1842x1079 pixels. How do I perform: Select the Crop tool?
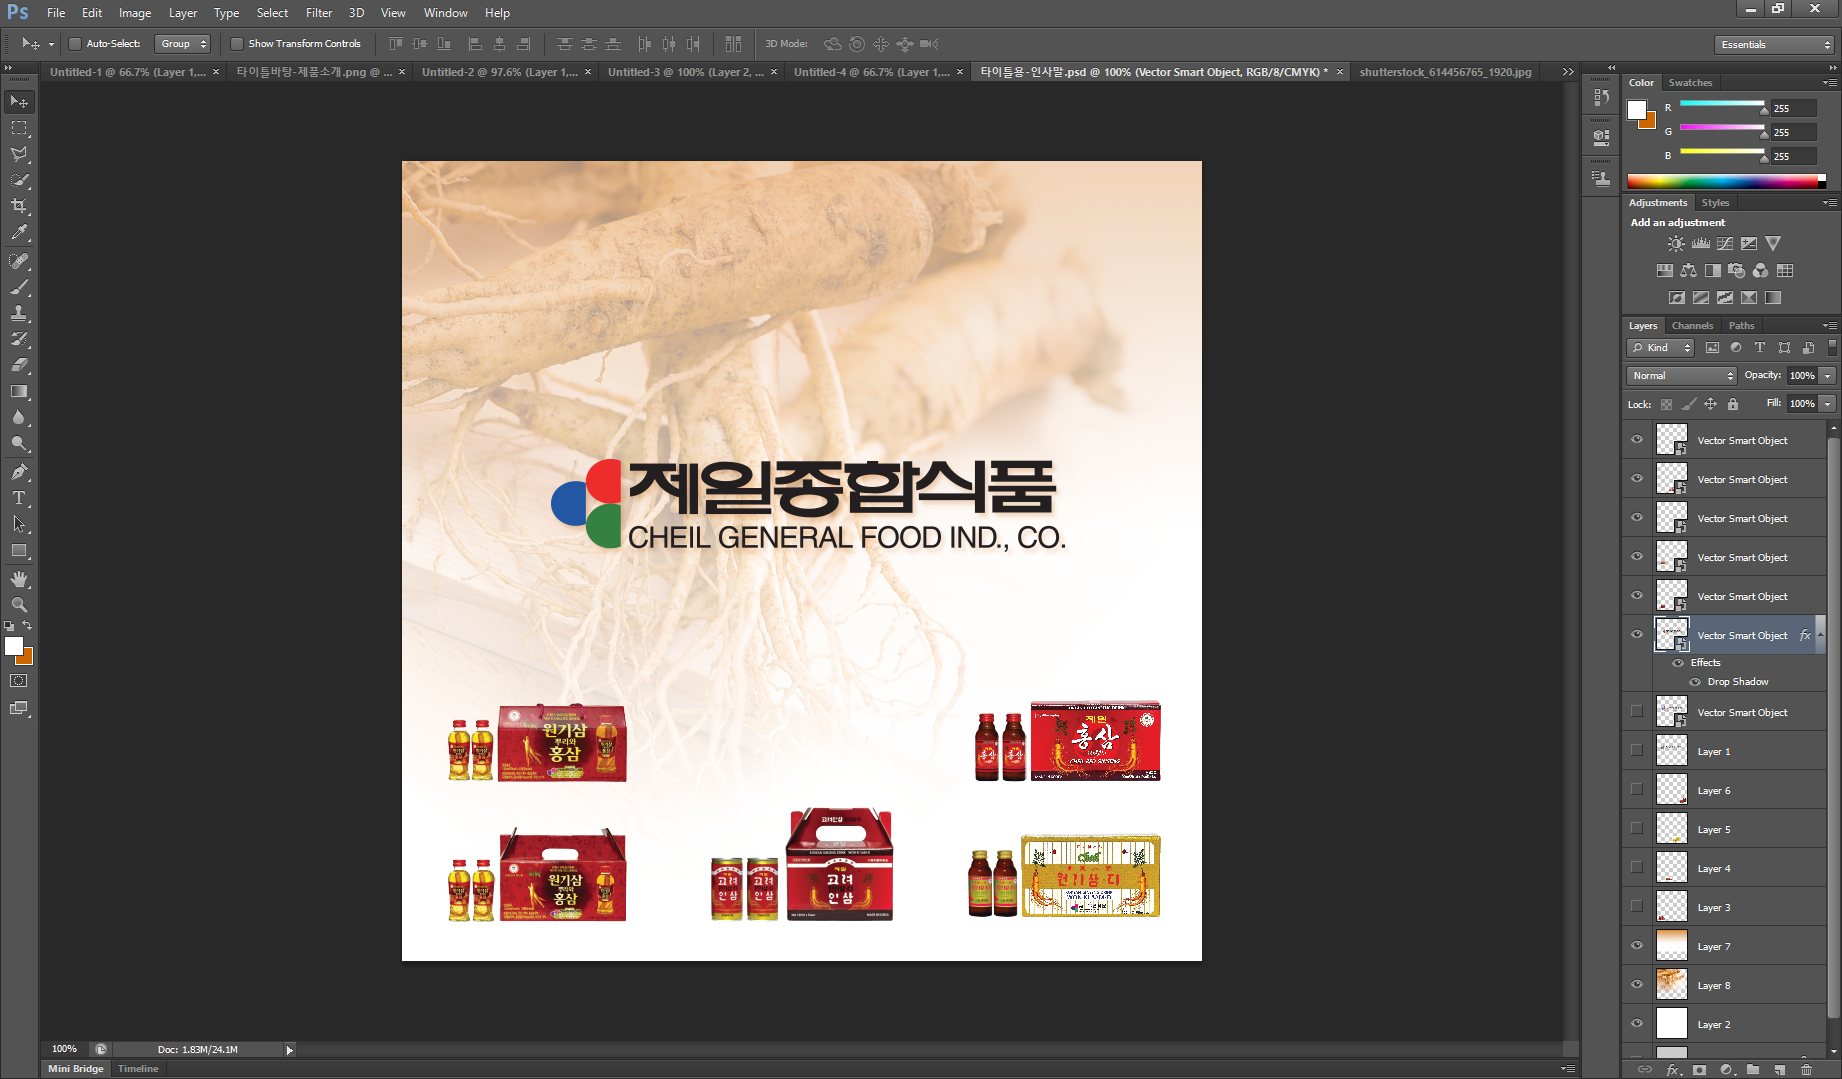tap(19, 206)
